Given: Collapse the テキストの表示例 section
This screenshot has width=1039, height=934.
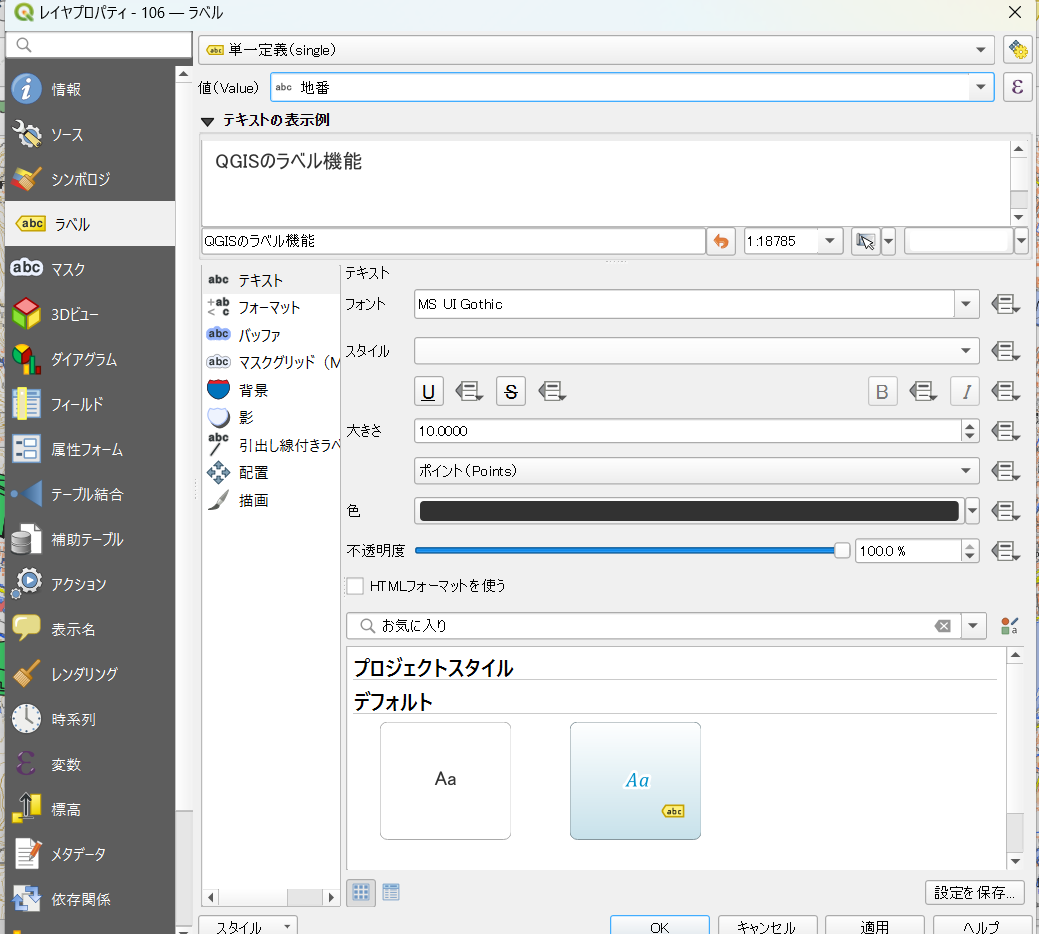Looking at the screenshot, I should coord(207,121).
